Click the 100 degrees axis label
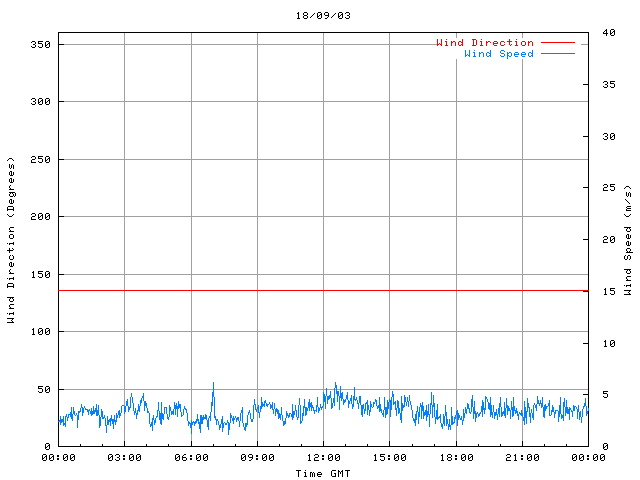The image size is (640, 480). pyautogui.click(x=40, y=332)
